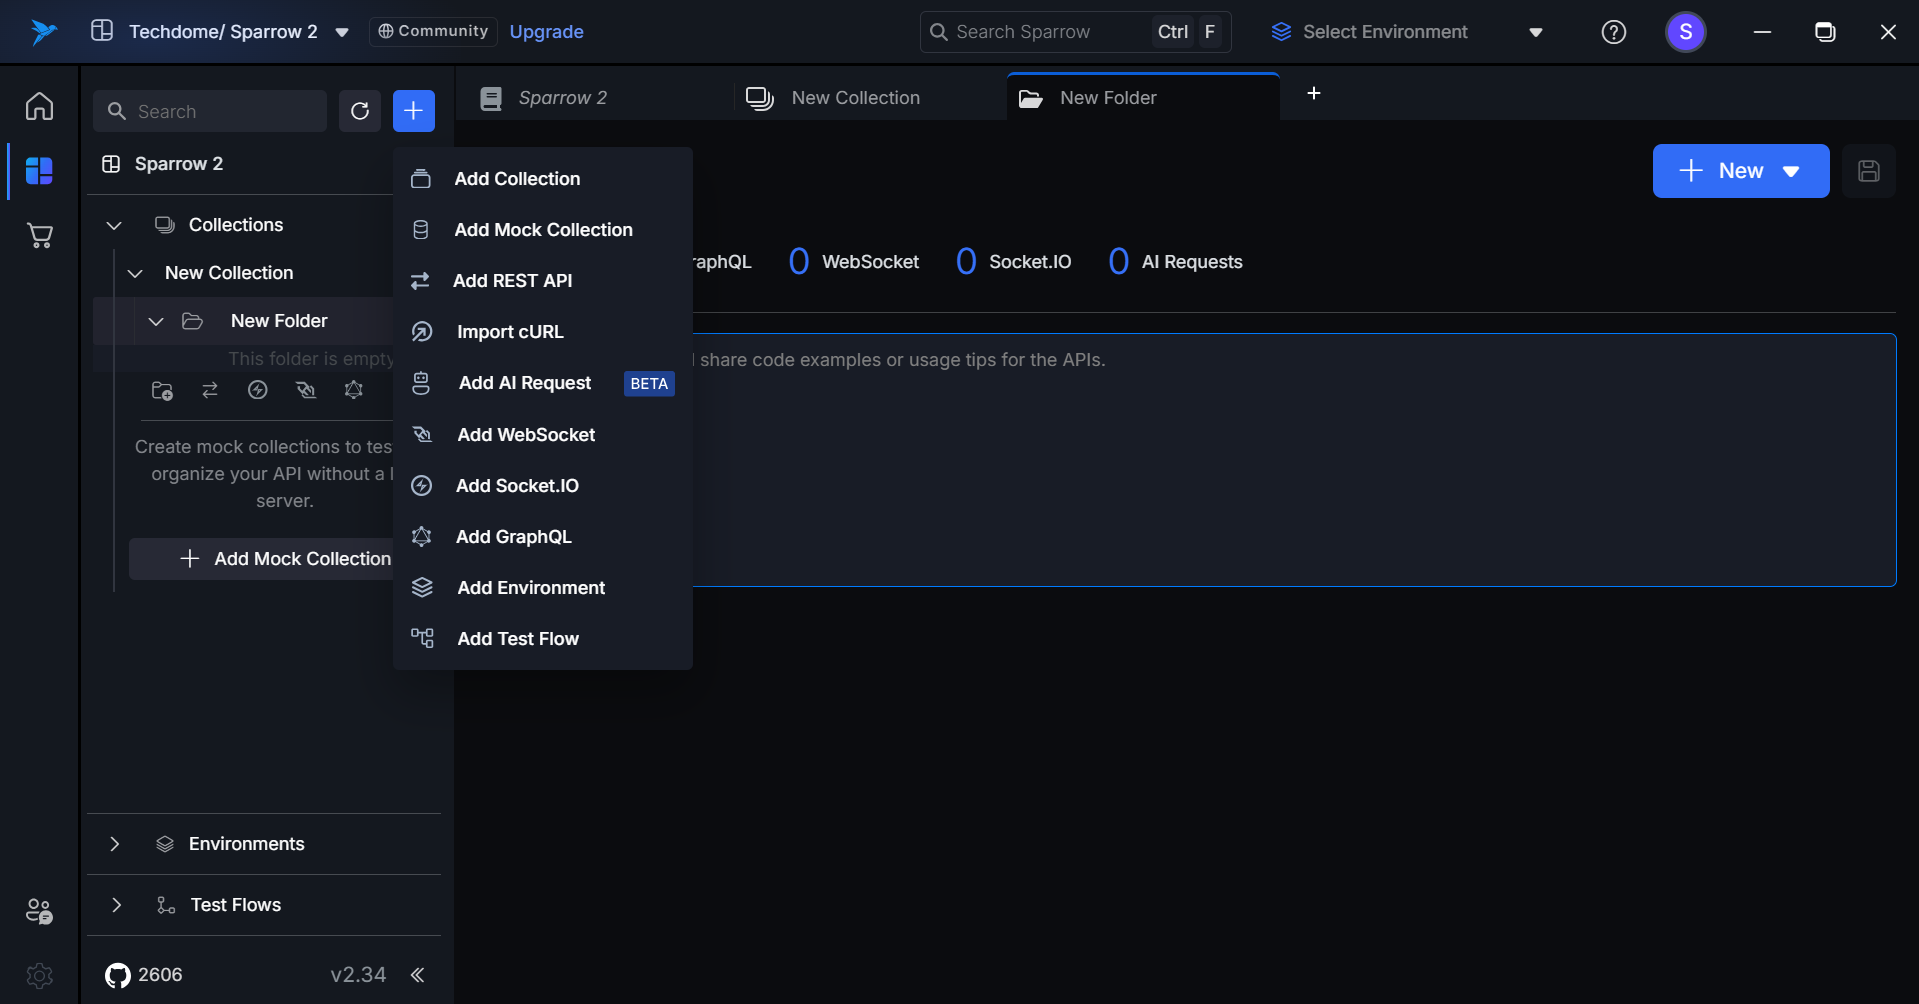Open the marketplace cart icon in left rail
Viewport: 1919px width, 1004px height.
click(x=40, y=236)
